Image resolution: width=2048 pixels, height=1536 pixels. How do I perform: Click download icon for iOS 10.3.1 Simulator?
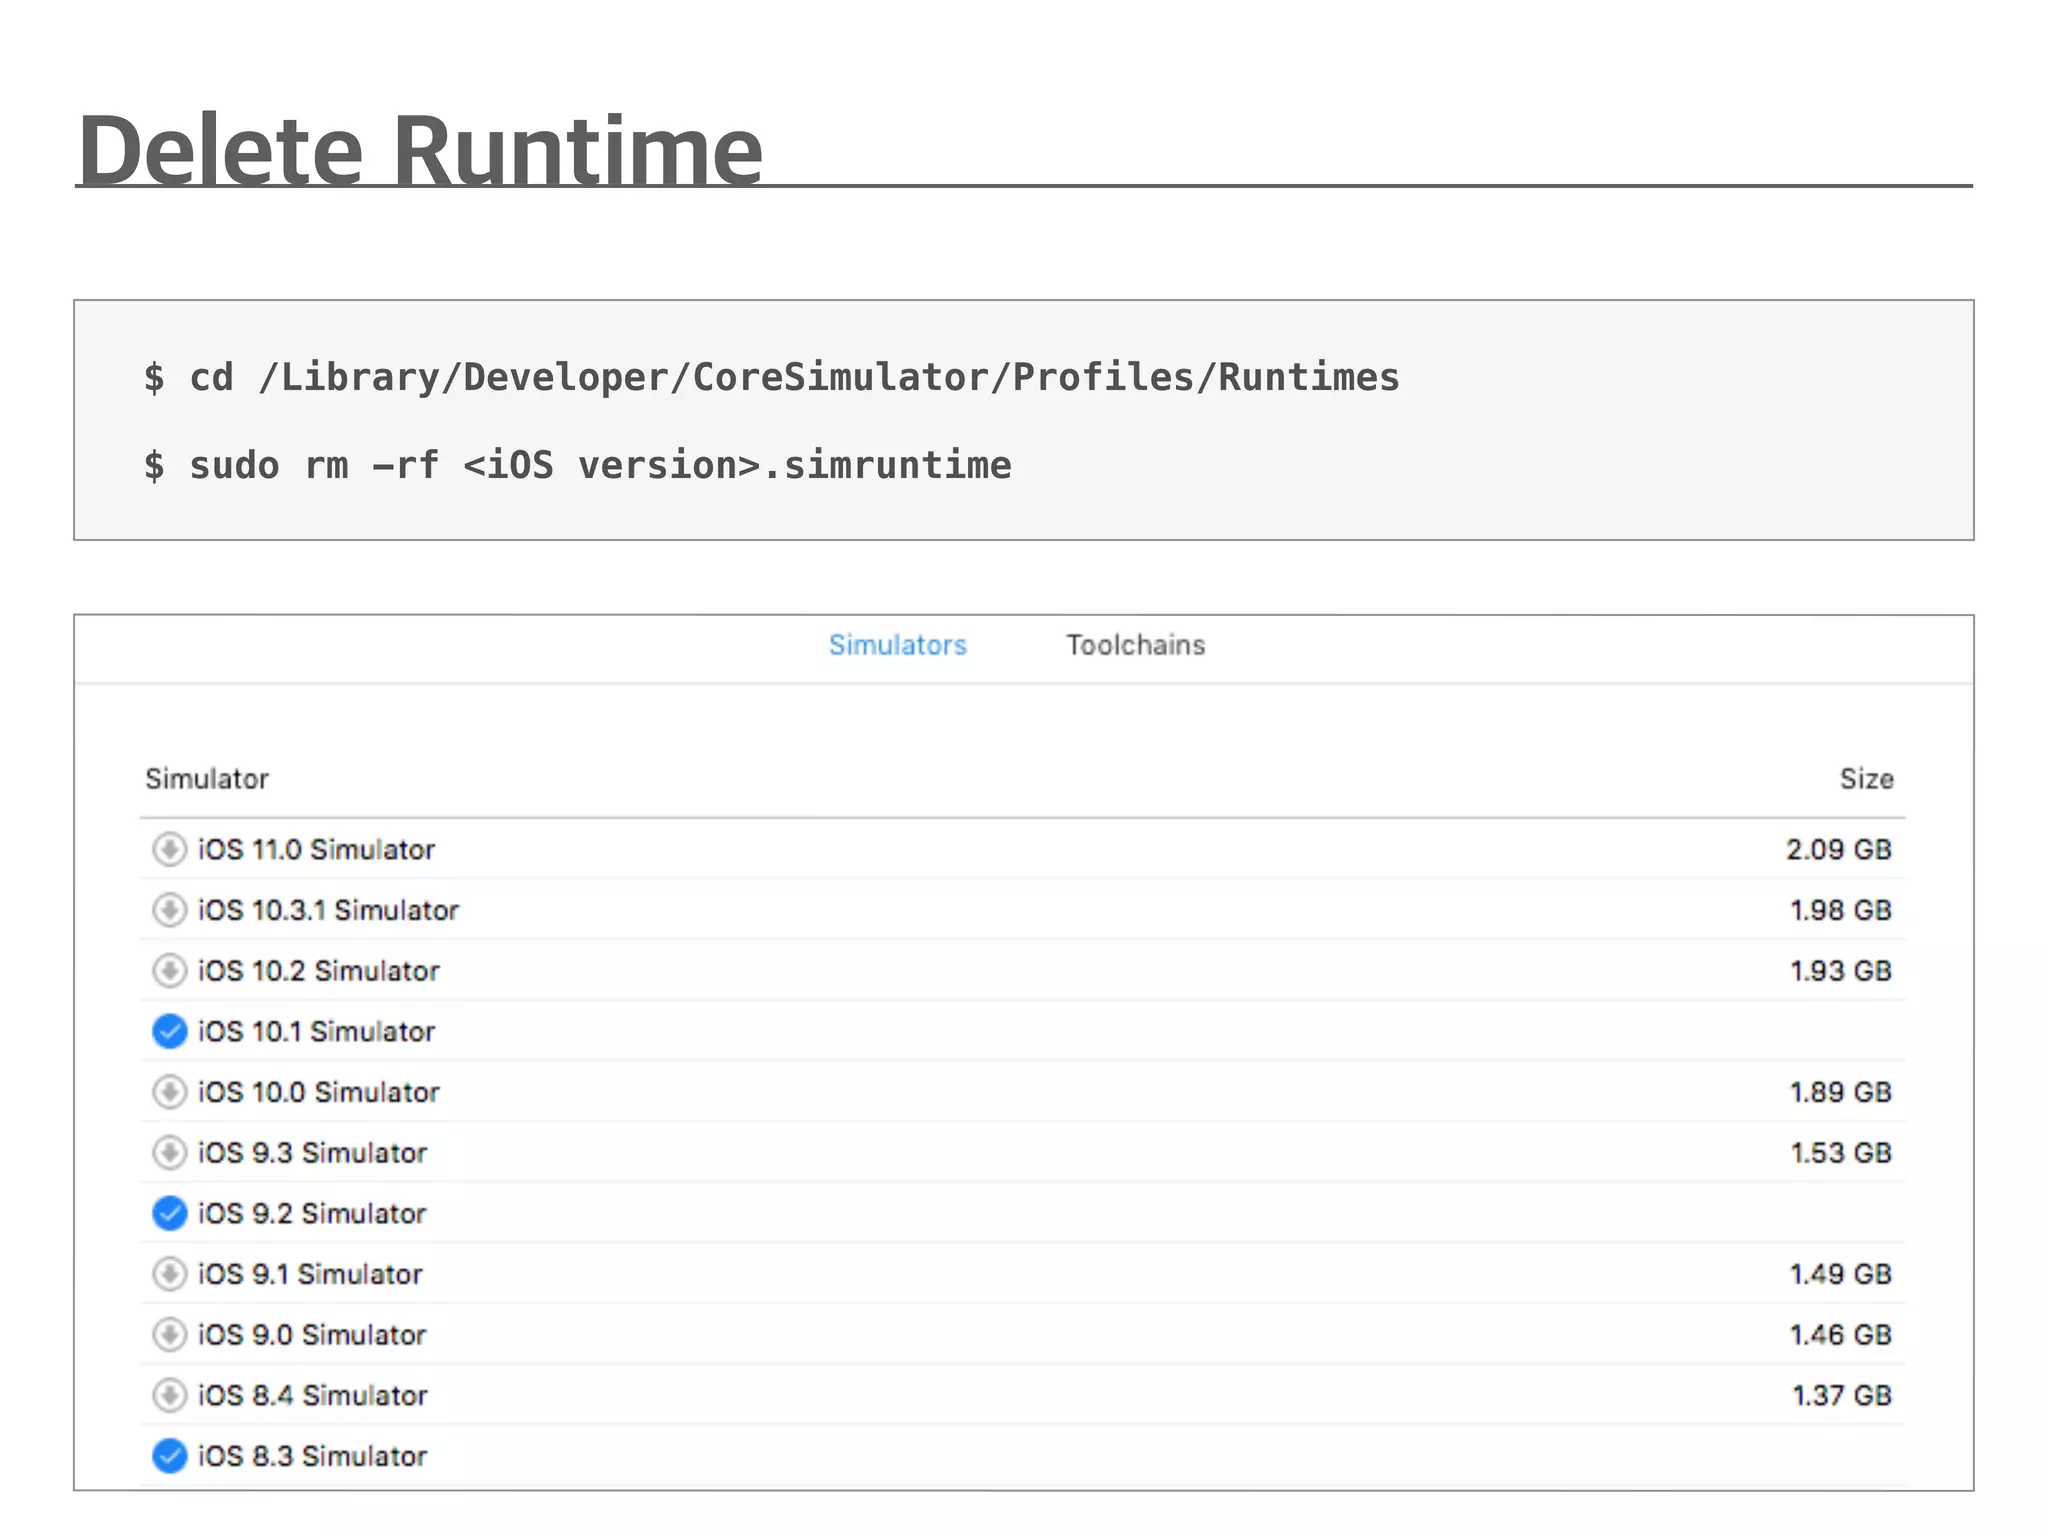click(x=169, y=910)
